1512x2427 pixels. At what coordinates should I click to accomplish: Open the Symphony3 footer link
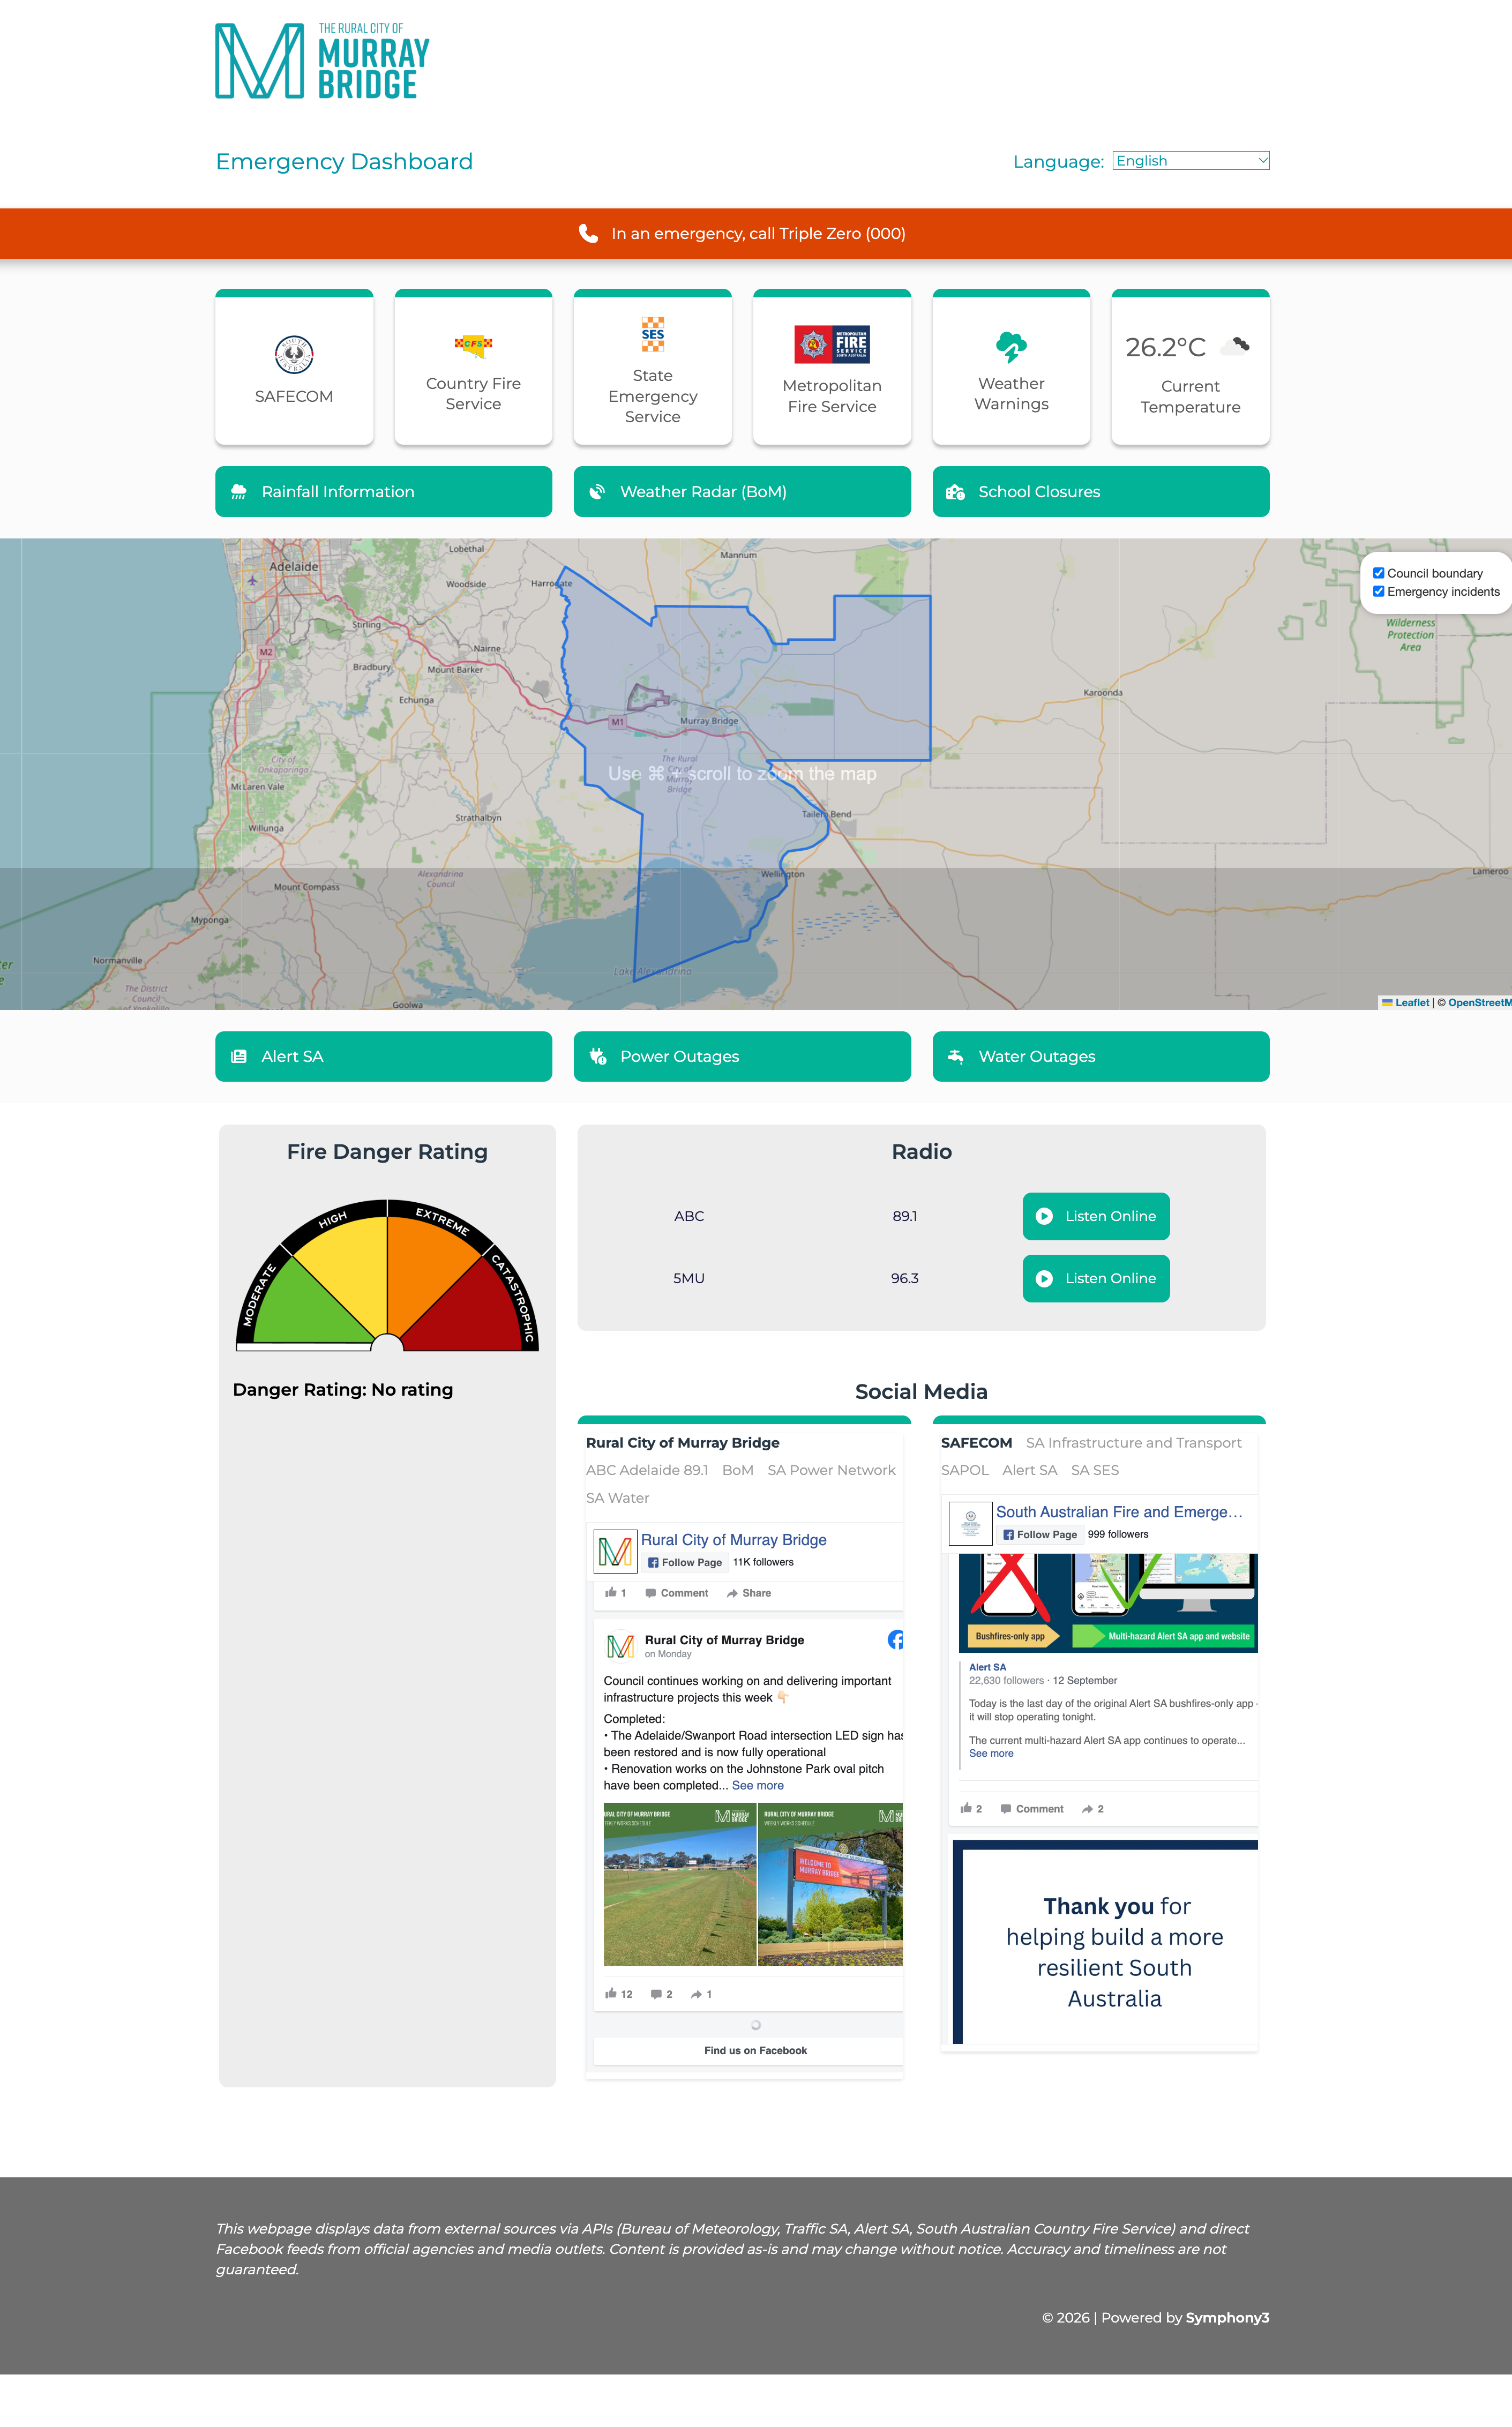coord(1227,2317)
